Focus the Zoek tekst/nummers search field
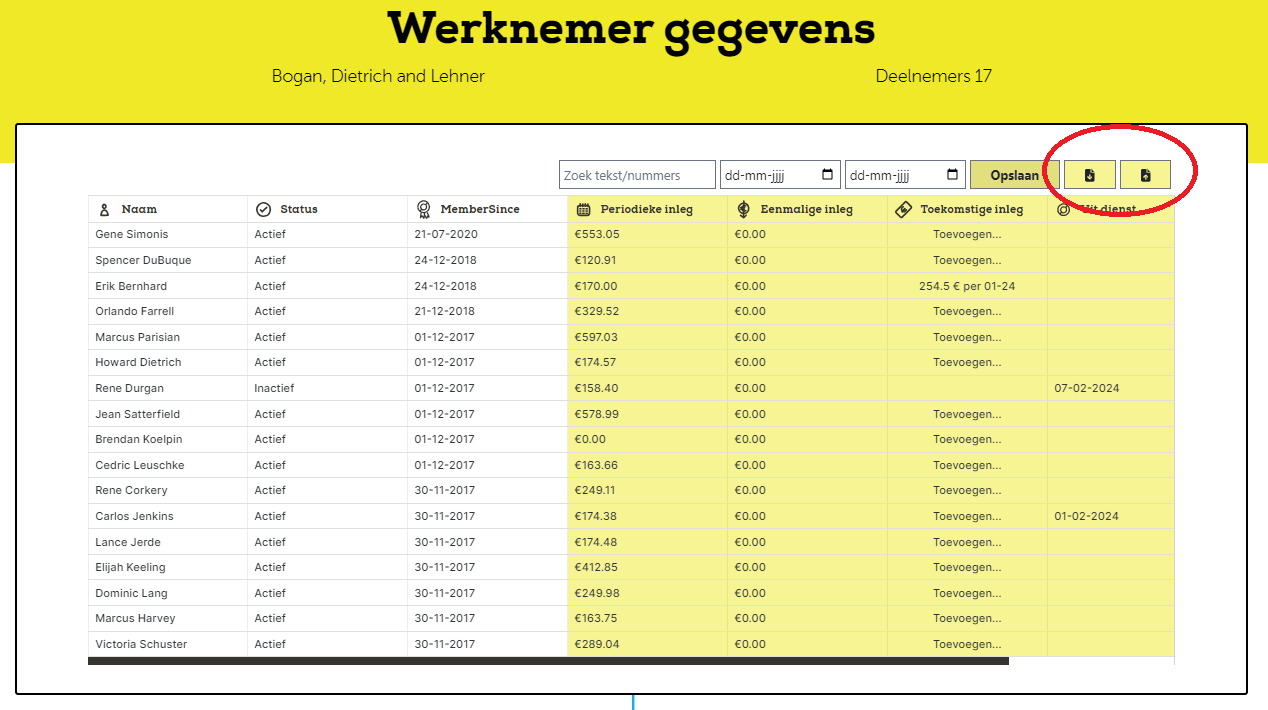 [637, 175]
